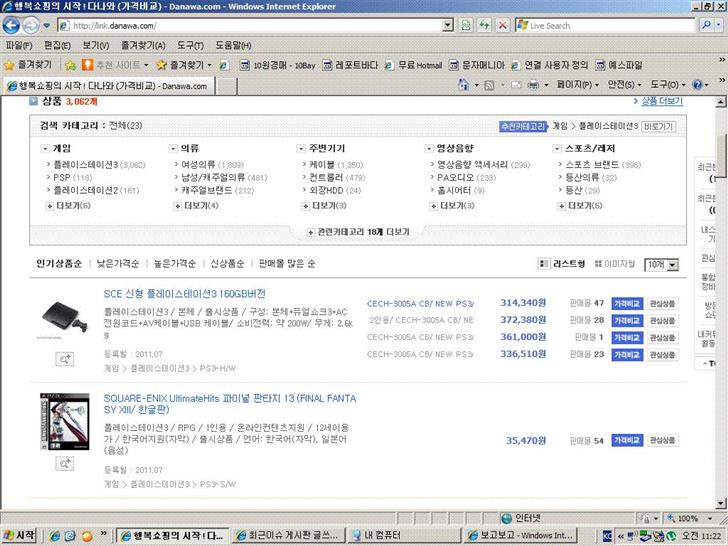Open SCE 신형 플레이스테이션3 160GB버전 product
The image size is (728, 546).
[x=185, y=294]
